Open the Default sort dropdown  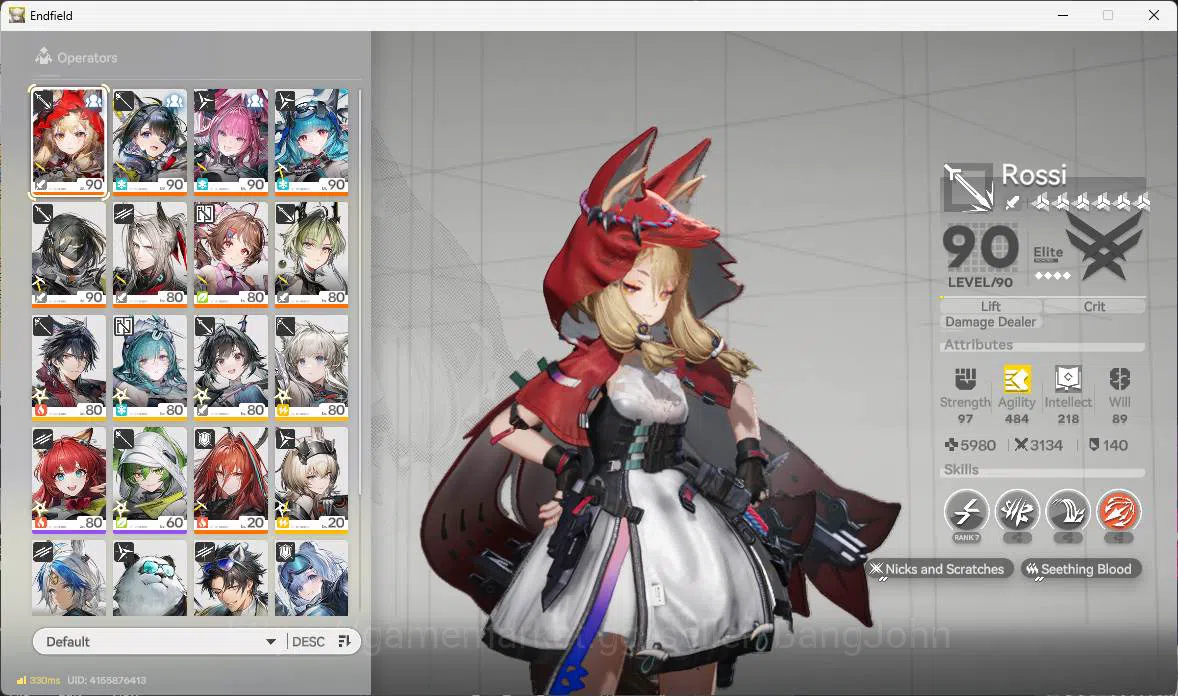160,641
